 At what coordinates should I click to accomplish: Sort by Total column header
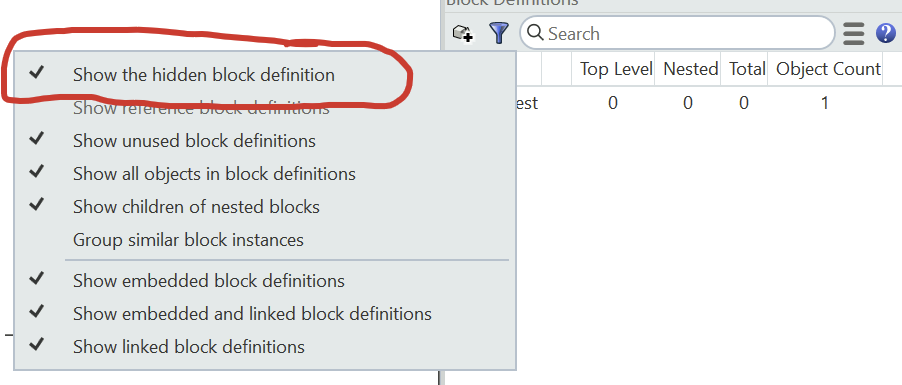pyautogui.click(x=744, y=69)
